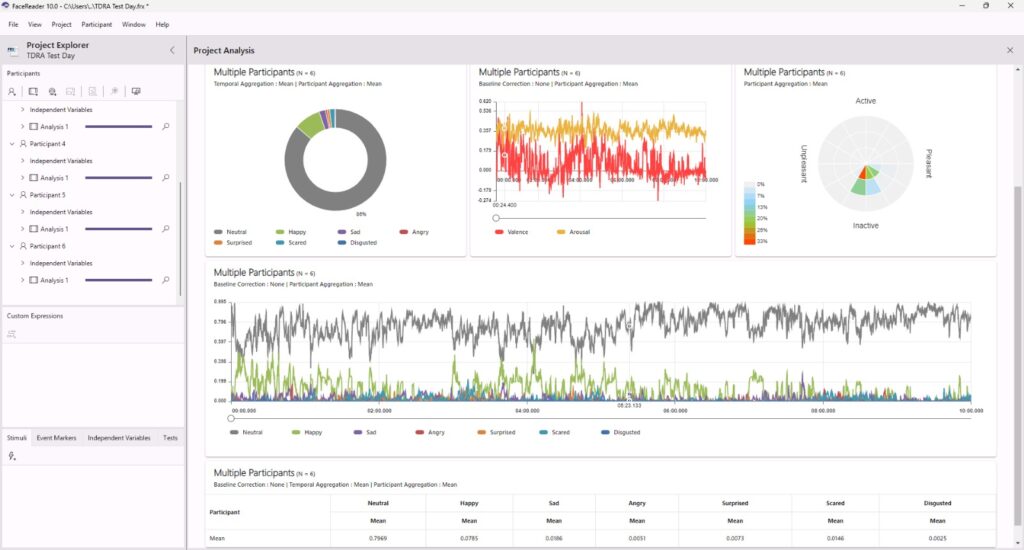Screen dimensions: 1024x550
Task: Click the add participant icon
Action: coord(12,91)
